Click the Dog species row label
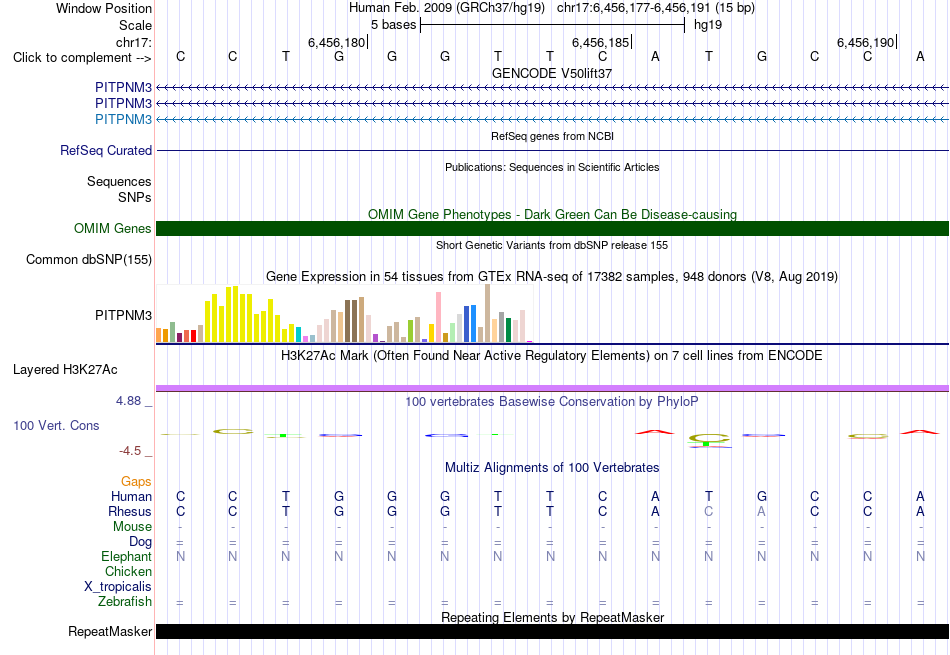The height and width of the screenshot is (655, 950). click(140, 542)
